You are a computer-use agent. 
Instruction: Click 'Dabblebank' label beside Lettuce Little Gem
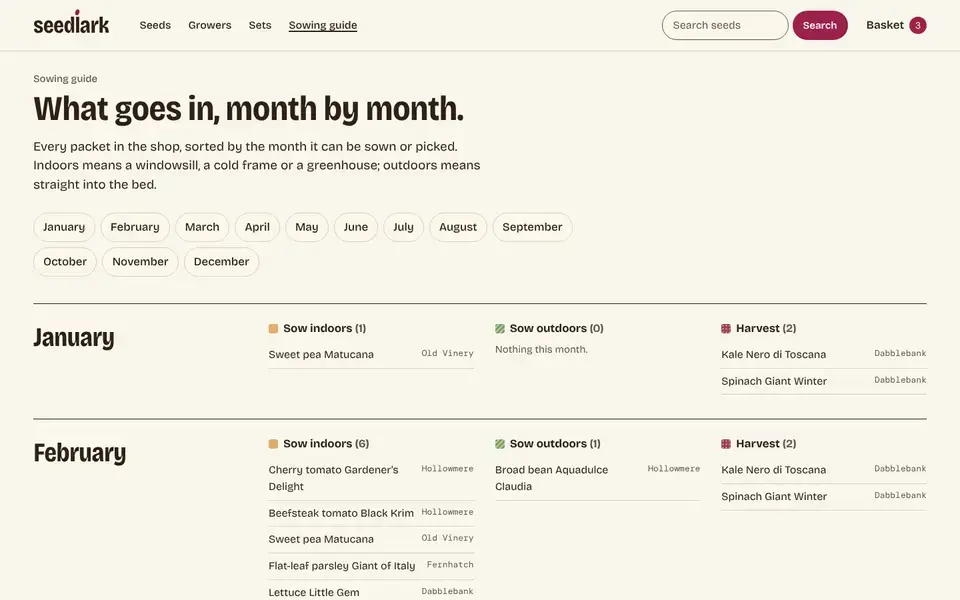tap(448, 591)
